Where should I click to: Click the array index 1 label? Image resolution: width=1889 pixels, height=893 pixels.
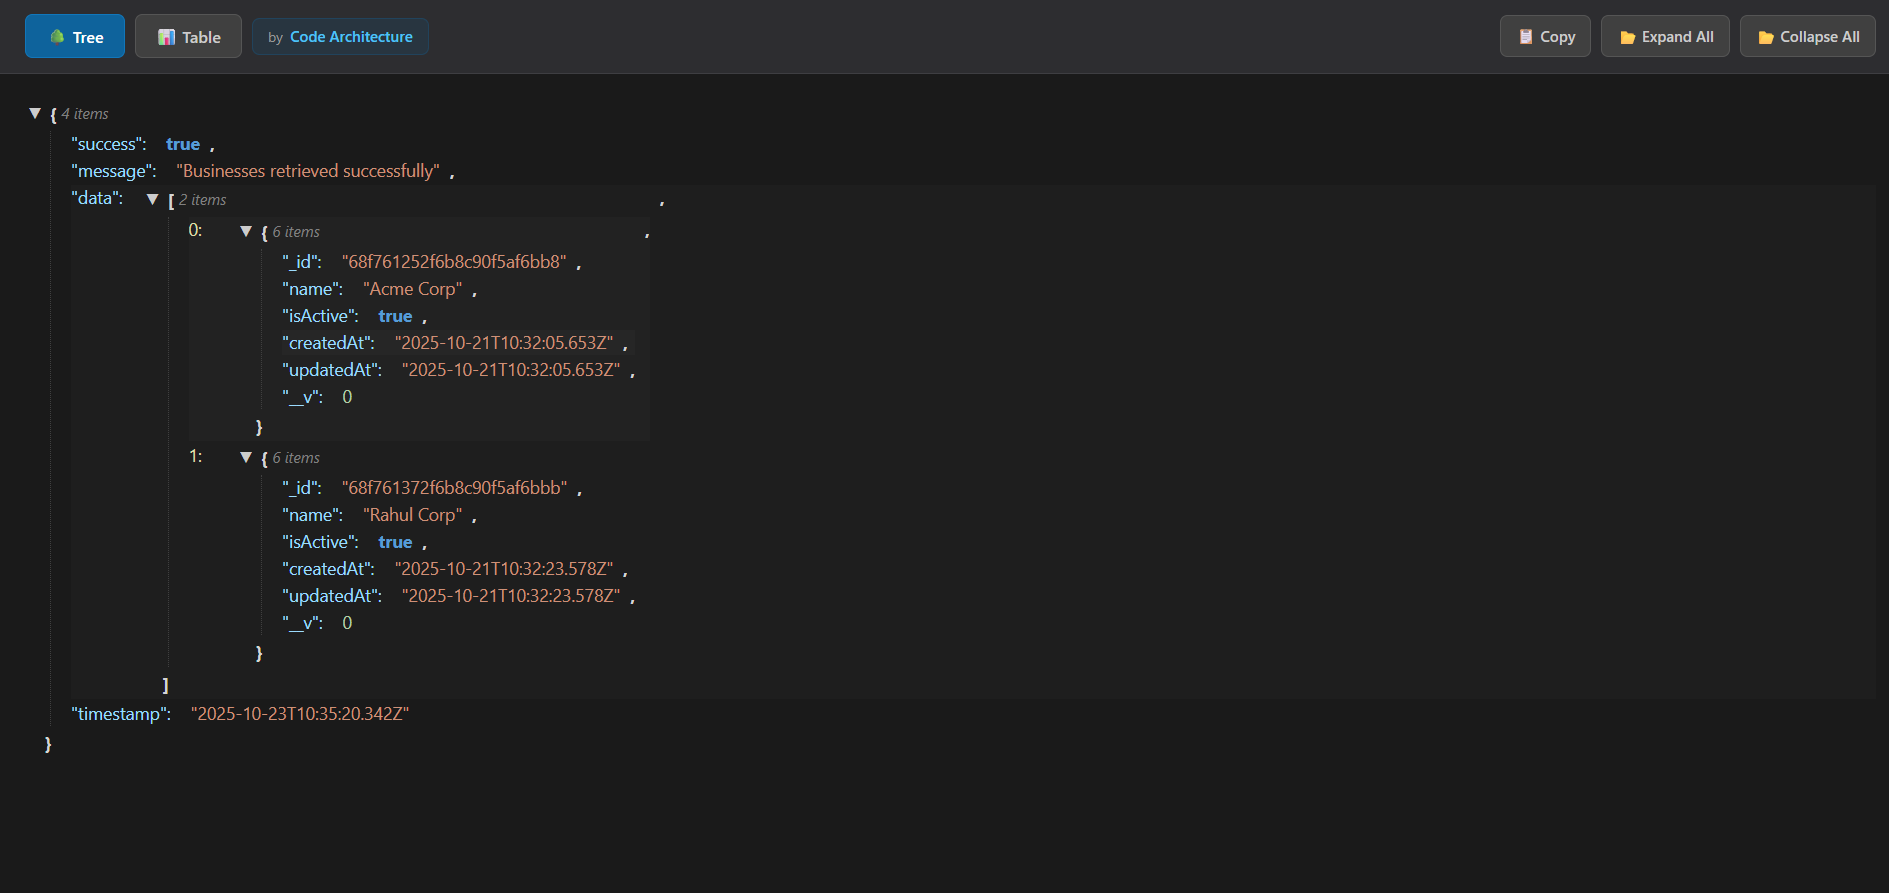pyautogui.click(x=195, y=456)
